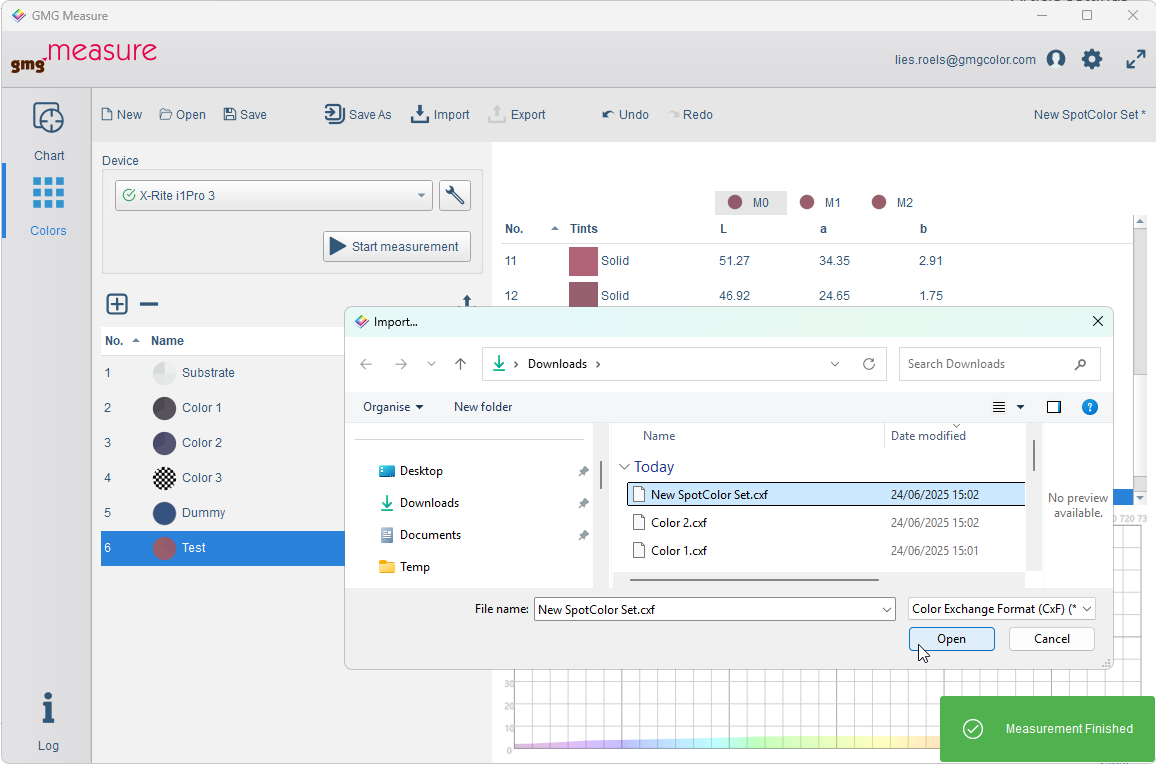
Task: Undo the last action
Action: 624,114
